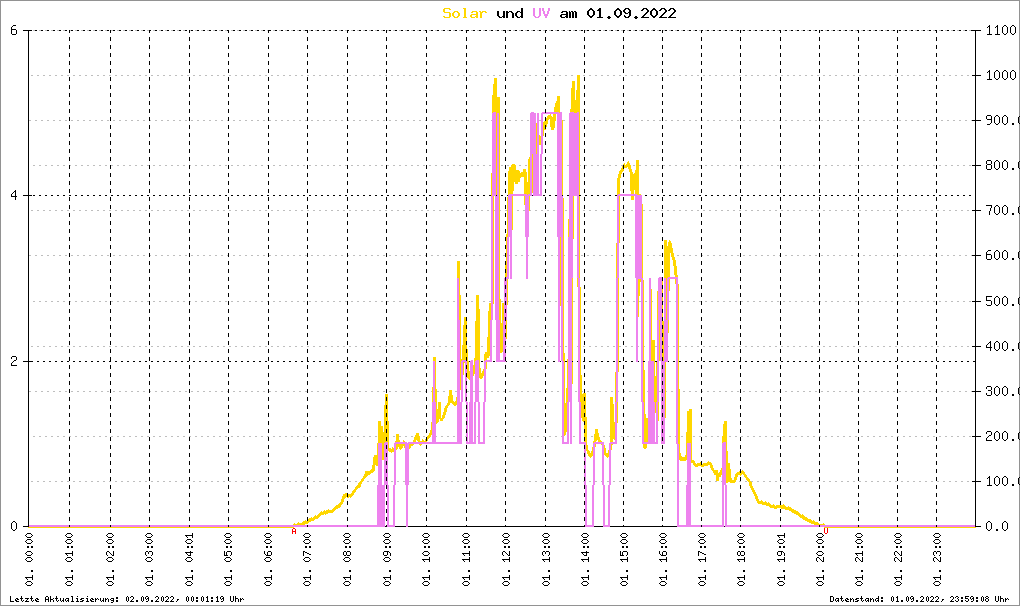The height and width of the screenshot is (606, 1020).
Task: Click the time axis label '01. 11:00'
Action: pos(466,559)
